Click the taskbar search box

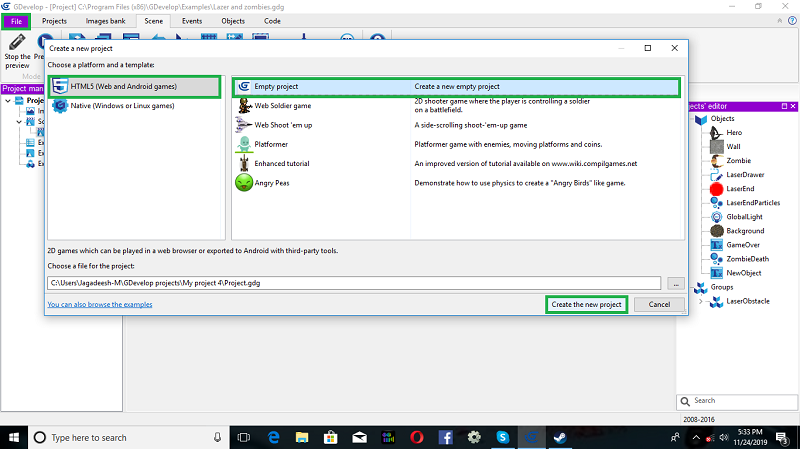click(128, 438)
